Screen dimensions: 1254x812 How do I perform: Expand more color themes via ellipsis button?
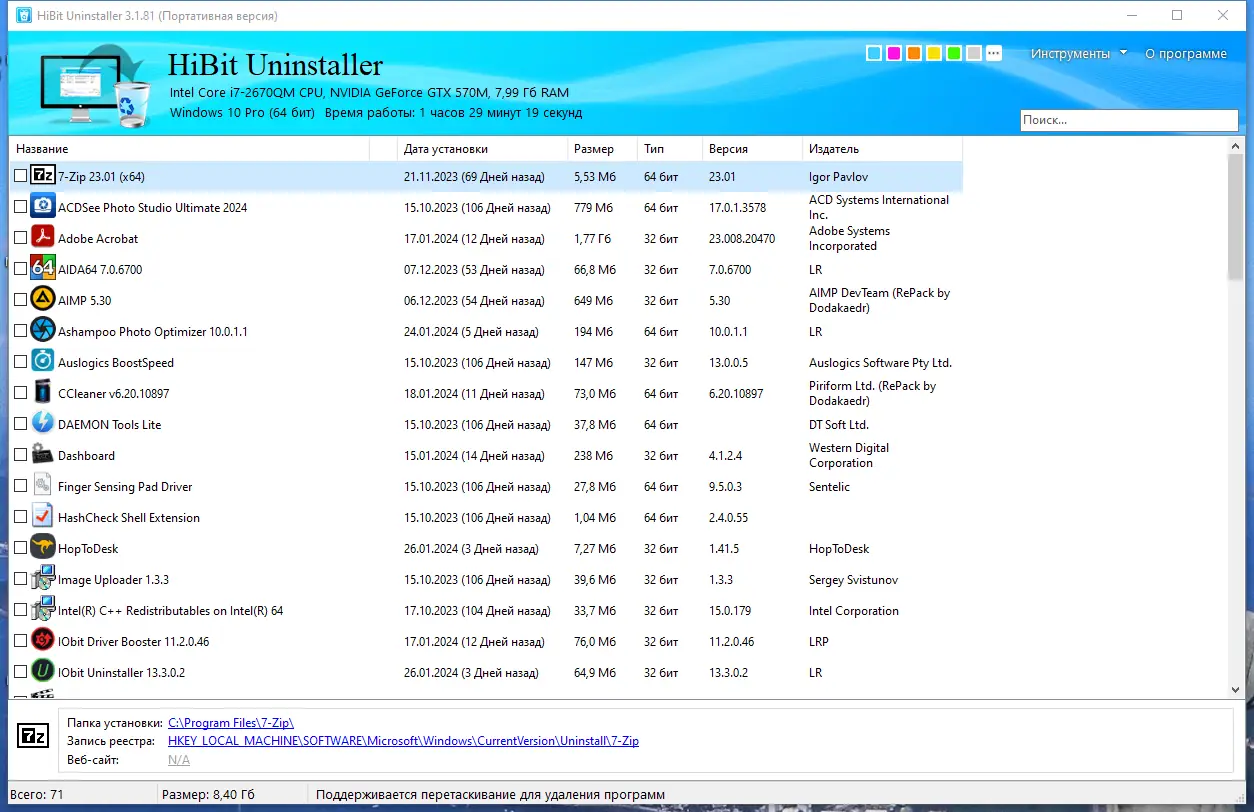pyautogui.click(x=993, y=54)
